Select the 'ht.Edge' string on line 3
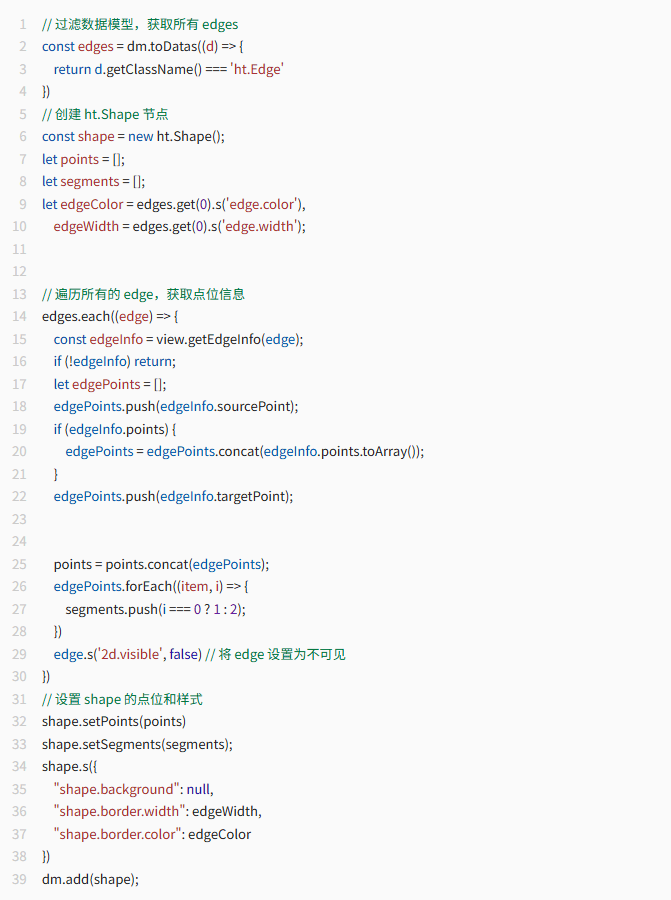The image size is (671, 900). [x=257, y=69]
